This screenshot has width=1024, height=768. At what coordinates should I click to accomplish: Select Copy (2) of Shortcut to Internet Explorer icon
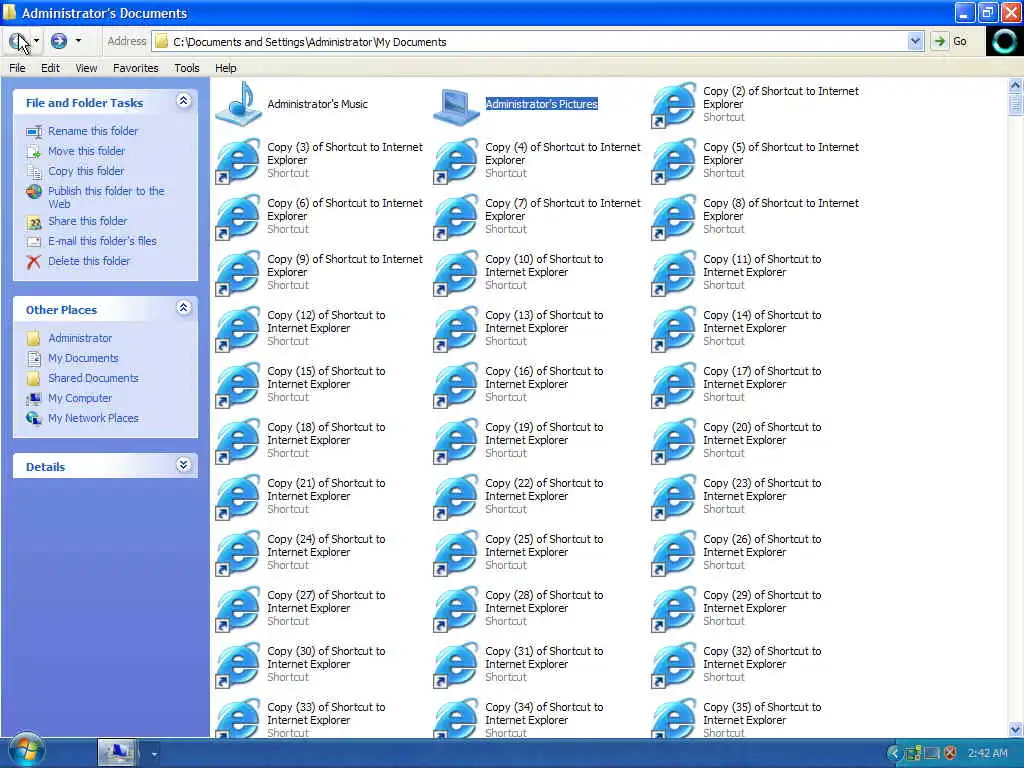coord(674,104)
